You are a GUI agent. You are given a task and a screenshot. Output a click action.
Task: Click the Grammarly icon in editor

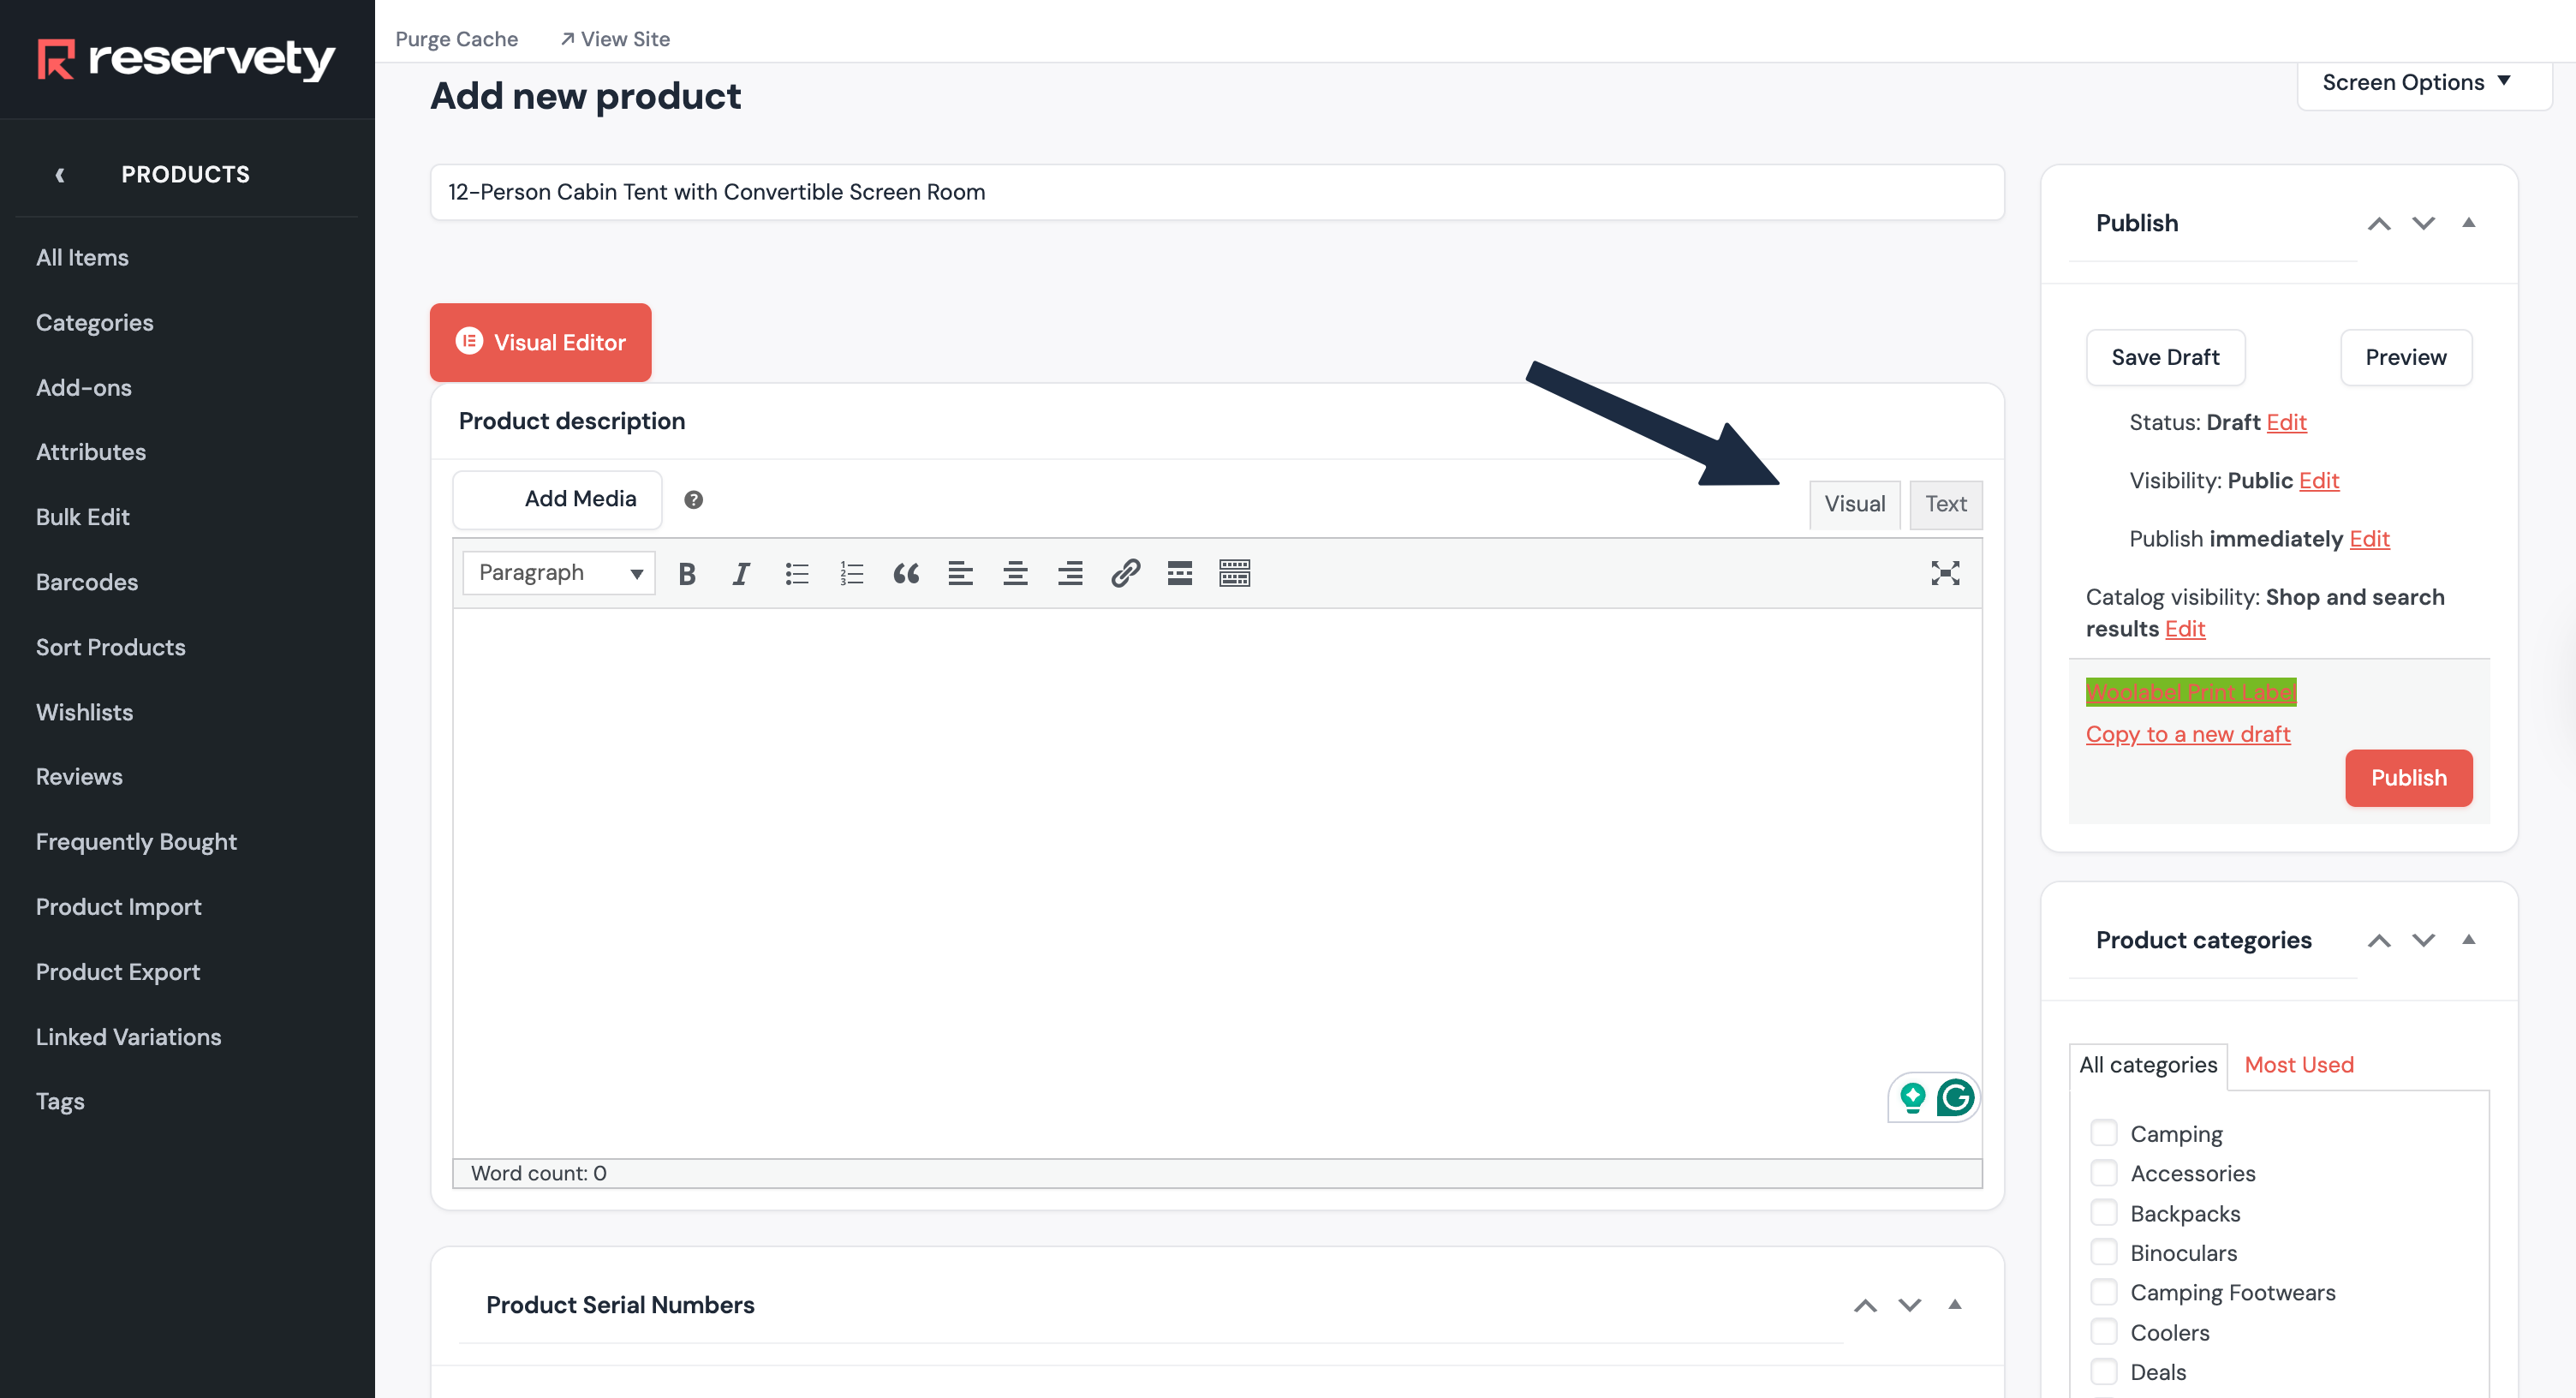tap(1954, 1098)
